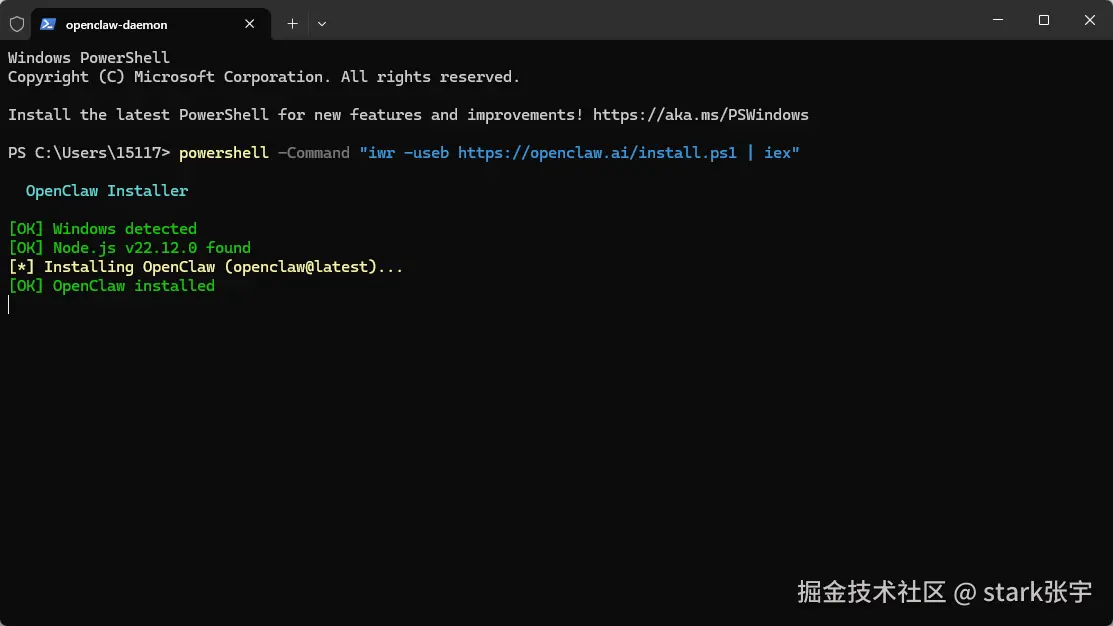
Task: Click the iex argument in the command
Action: pos(779,152)
